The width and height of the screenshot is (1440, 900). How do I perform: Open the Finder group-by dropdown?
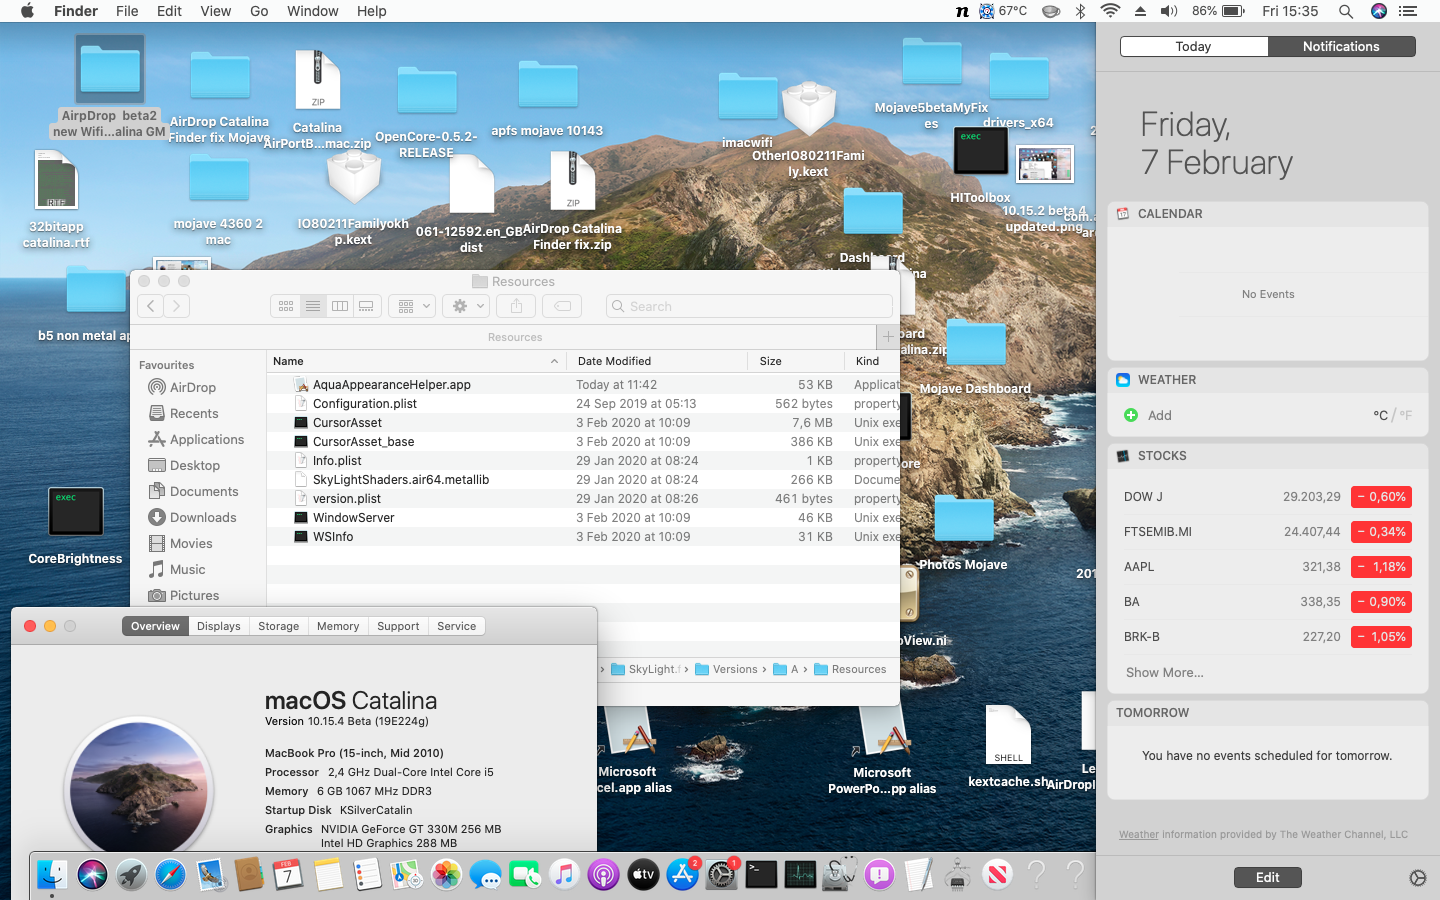411,306
